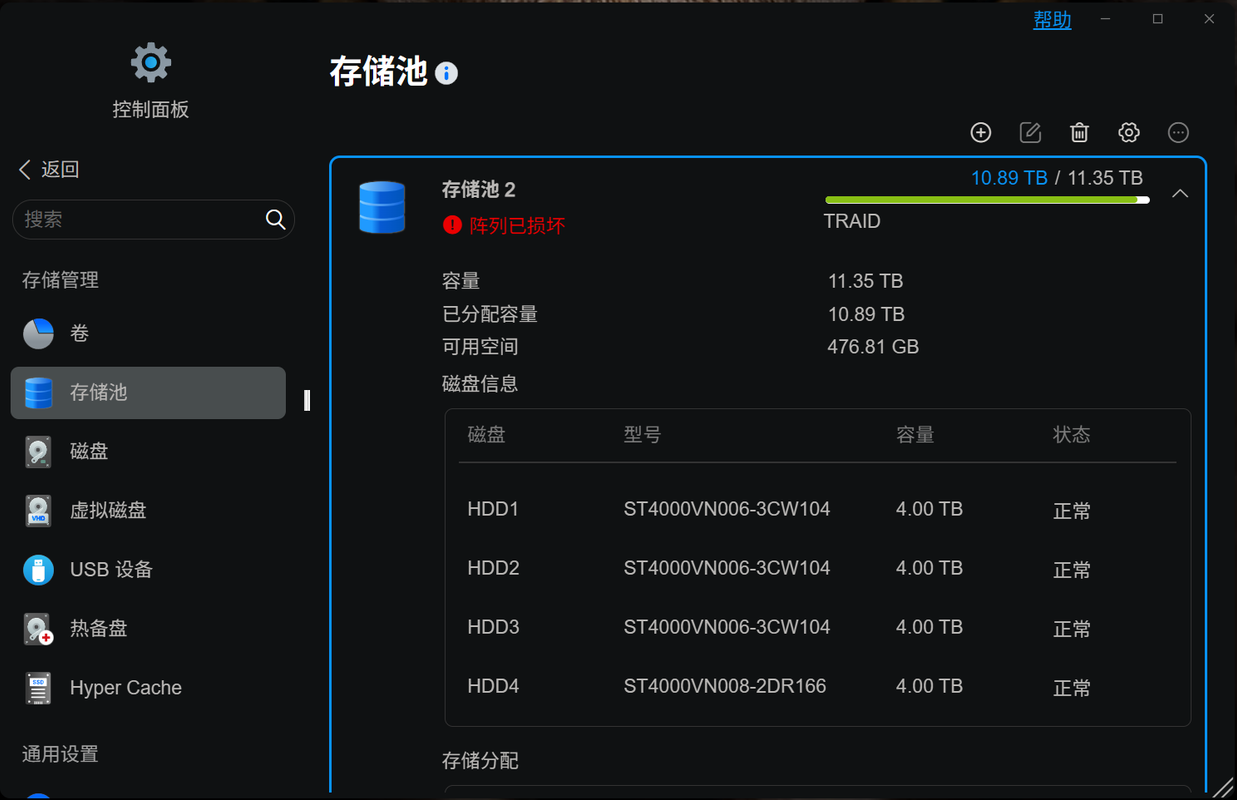Click HDD4's 正常 status
The height and width of the screenshot is (800, 1237).
point(1072,688)
